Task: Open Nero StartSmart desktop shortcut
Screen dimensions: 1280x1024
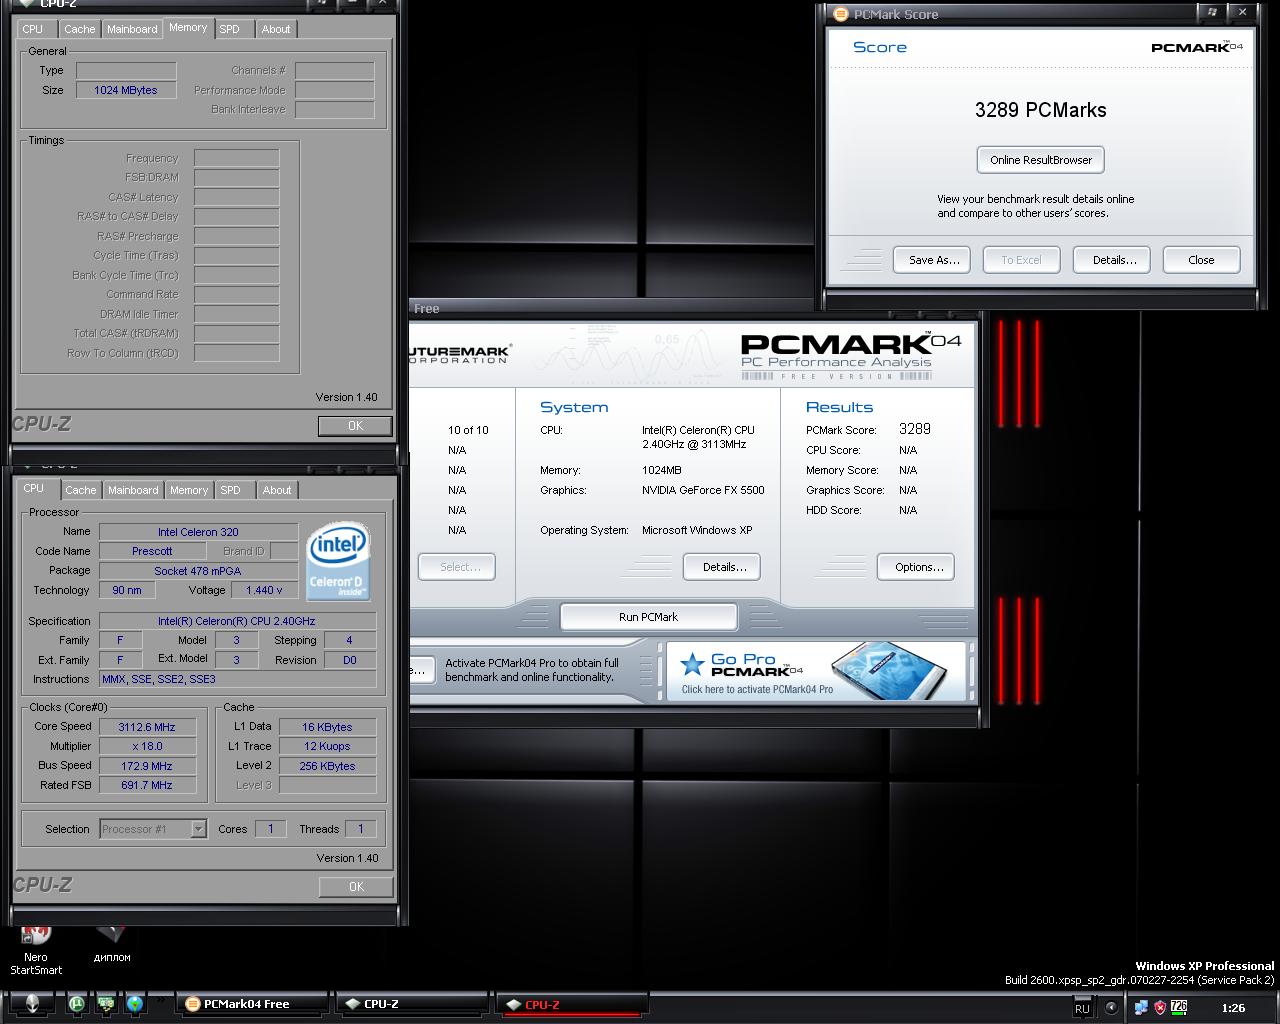Action: [36, 950]
